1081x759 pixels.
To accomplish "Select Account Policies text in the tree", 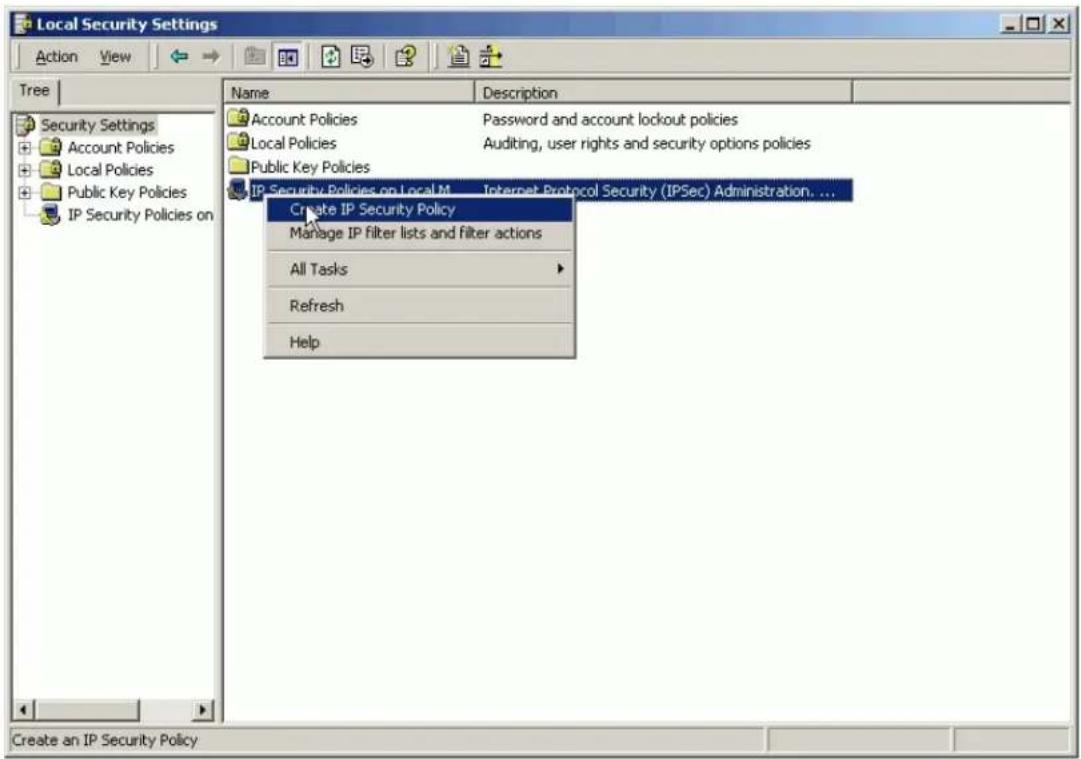I will pyautogui.click(x=121, y=148).
